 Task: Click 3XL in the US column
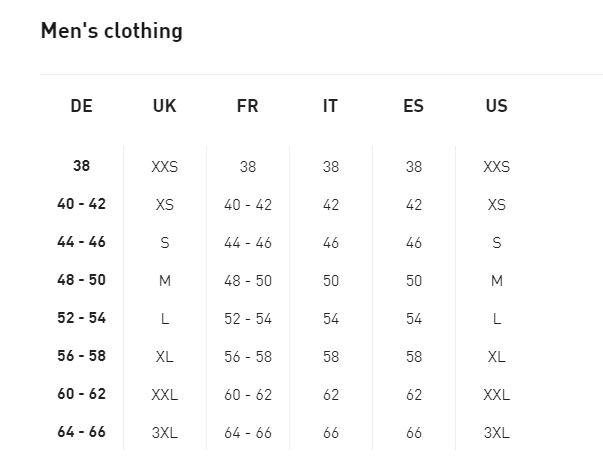click(496, 433)
